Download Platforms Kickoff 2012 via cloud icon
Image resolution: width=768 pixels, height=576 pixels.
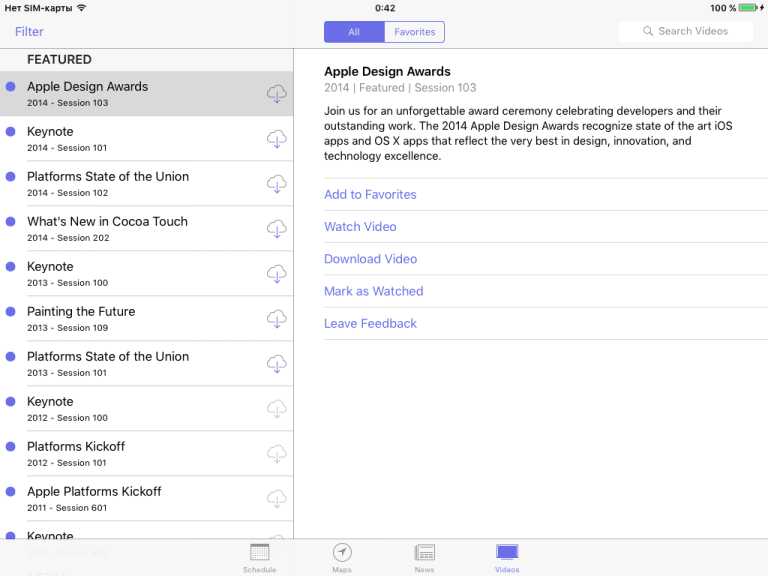[x=277, y=454]
